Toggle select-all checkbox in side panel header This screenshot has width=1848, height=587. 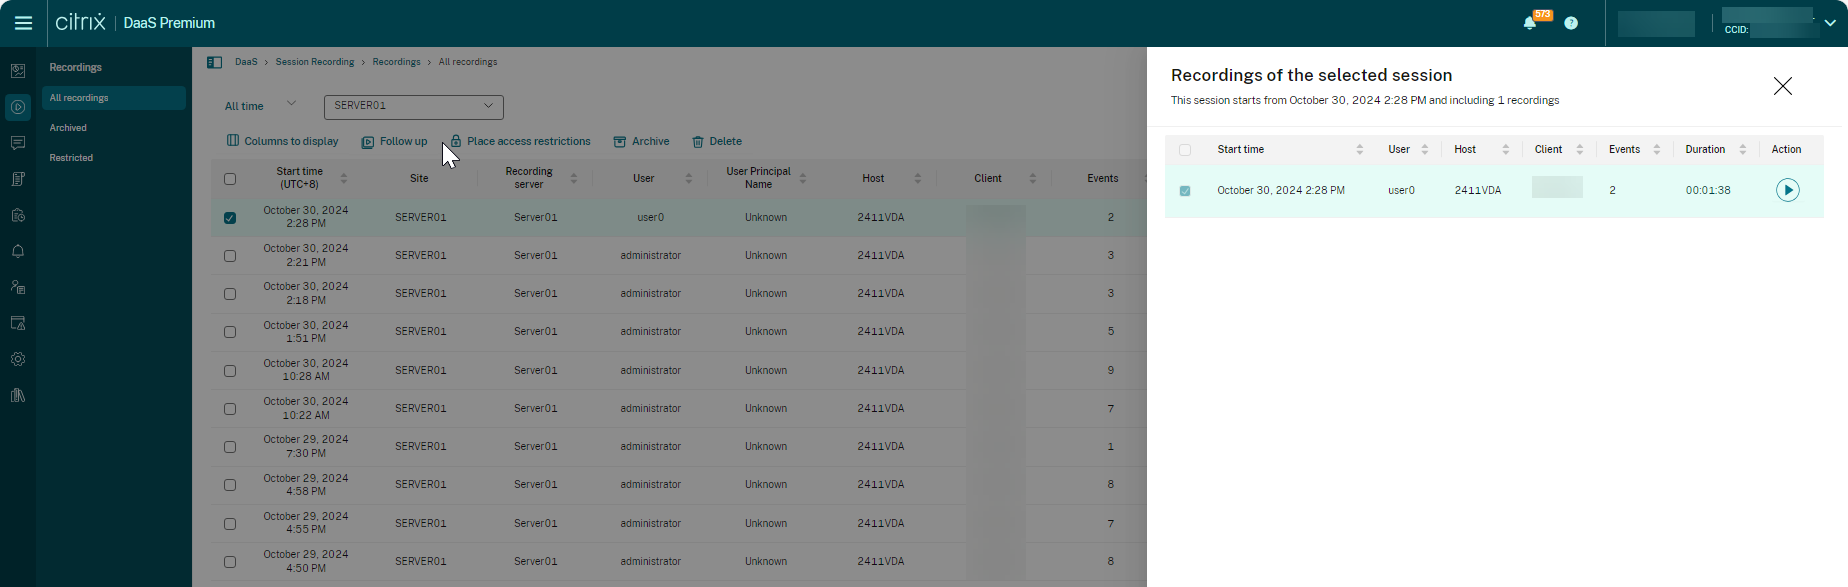click(x=1185, y=150)
